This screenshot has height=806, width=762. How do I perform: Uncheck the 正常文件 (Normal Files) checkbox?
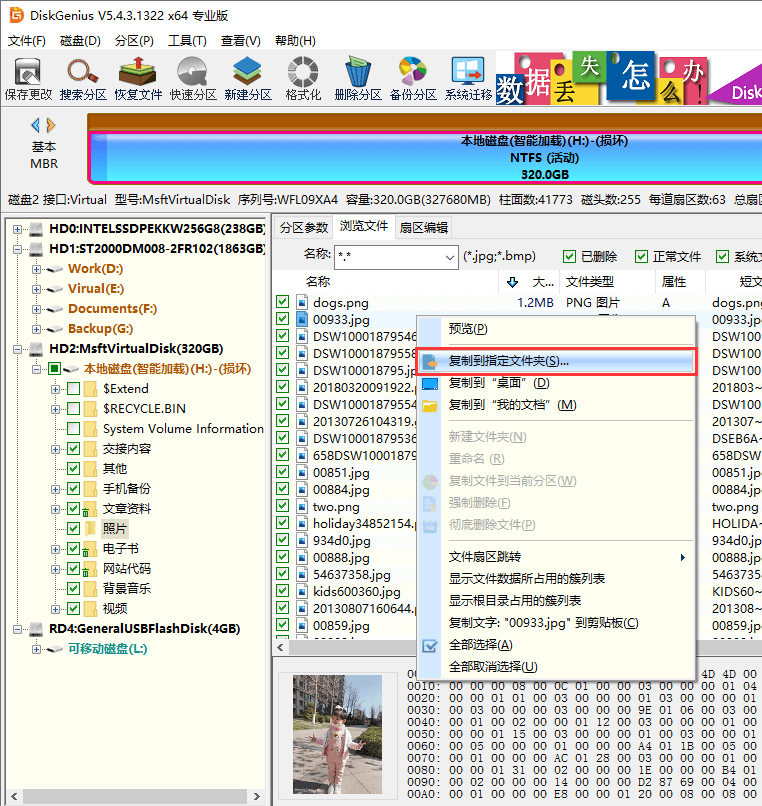644,257
